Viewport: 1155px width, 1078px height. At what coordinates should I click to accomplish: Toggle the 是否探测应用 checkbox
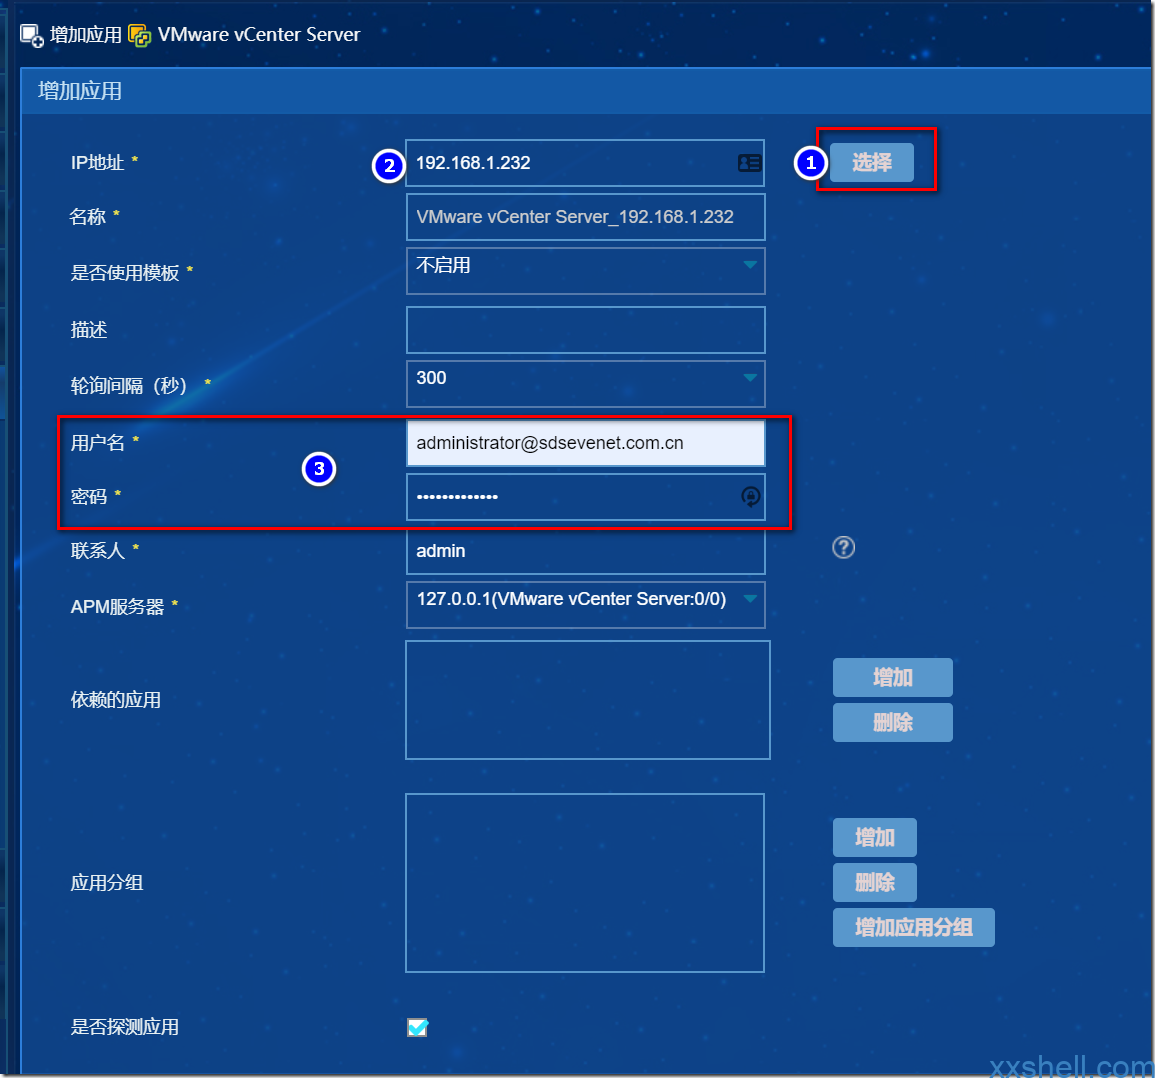coord(418,1027)
